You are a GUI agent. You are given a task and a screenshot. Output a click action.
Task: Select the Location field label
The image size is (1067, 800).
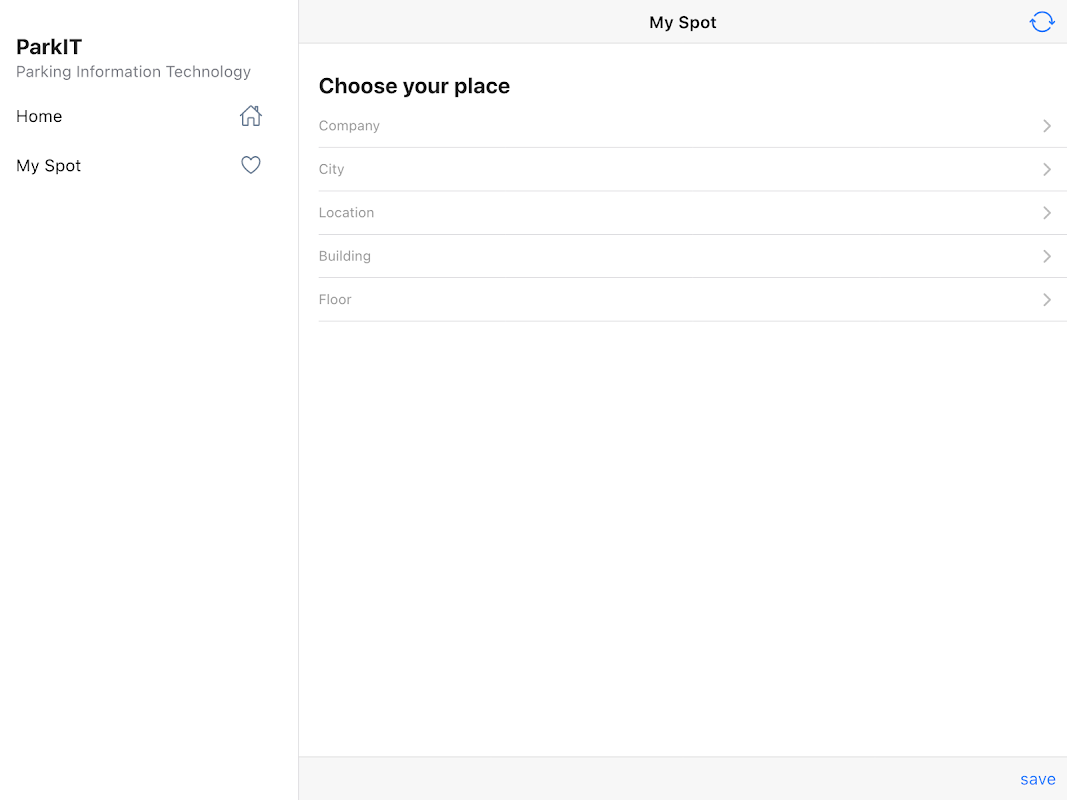(346, 213)
